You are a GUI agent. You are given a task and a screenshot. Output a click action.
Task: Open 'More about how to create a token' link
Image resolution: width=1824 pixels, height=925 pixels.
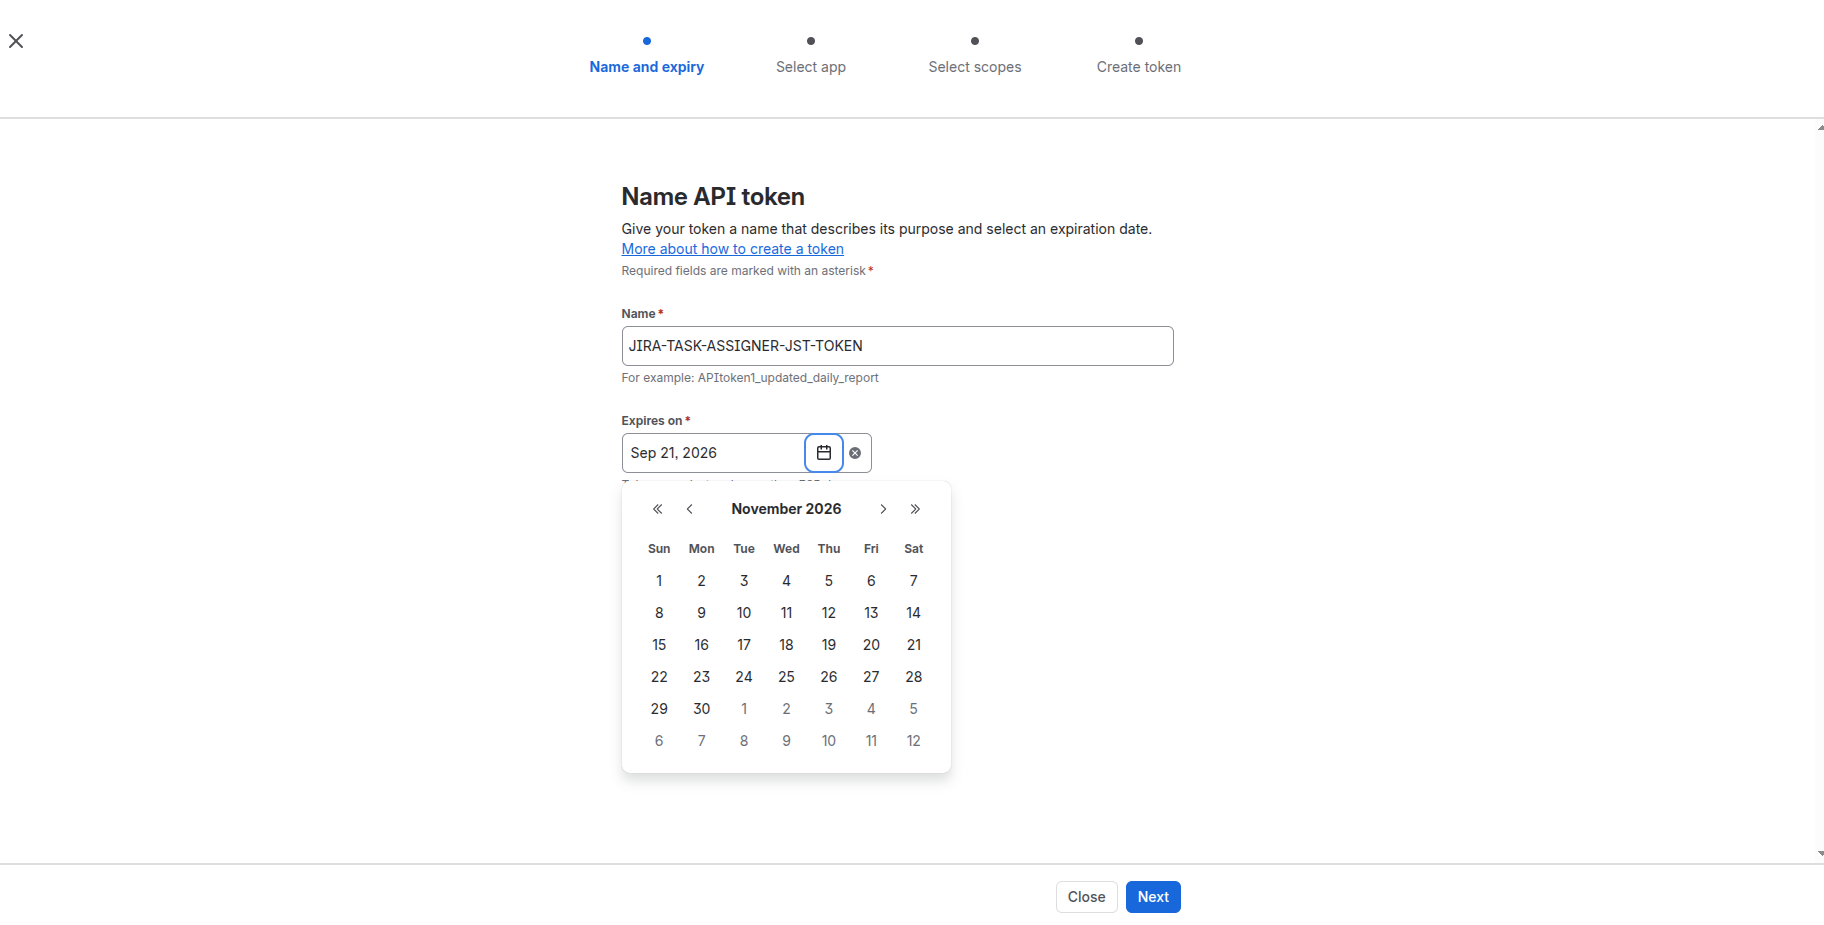click(x=733, y=249)
